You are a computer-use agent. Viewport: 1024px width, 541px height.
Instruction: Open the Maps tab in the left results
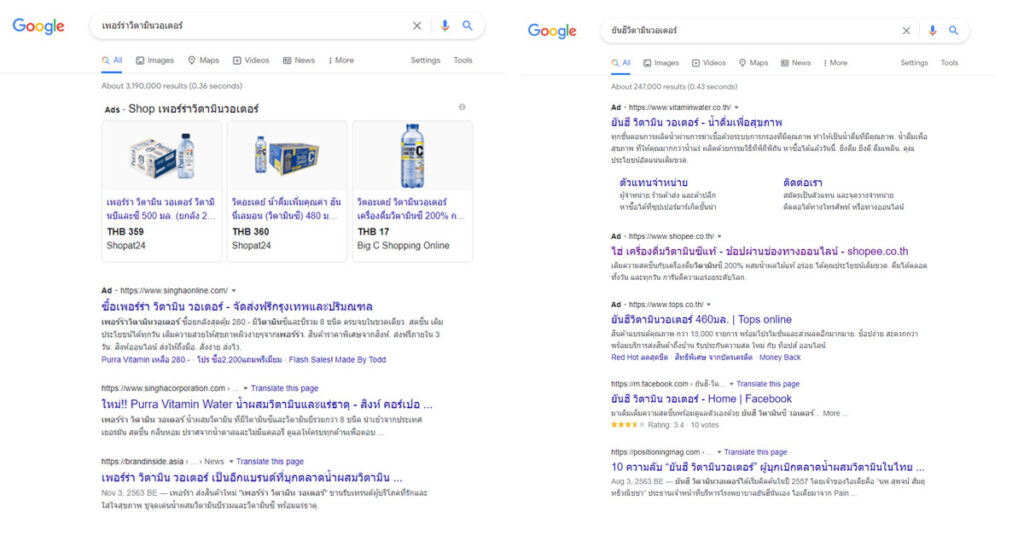204,60
